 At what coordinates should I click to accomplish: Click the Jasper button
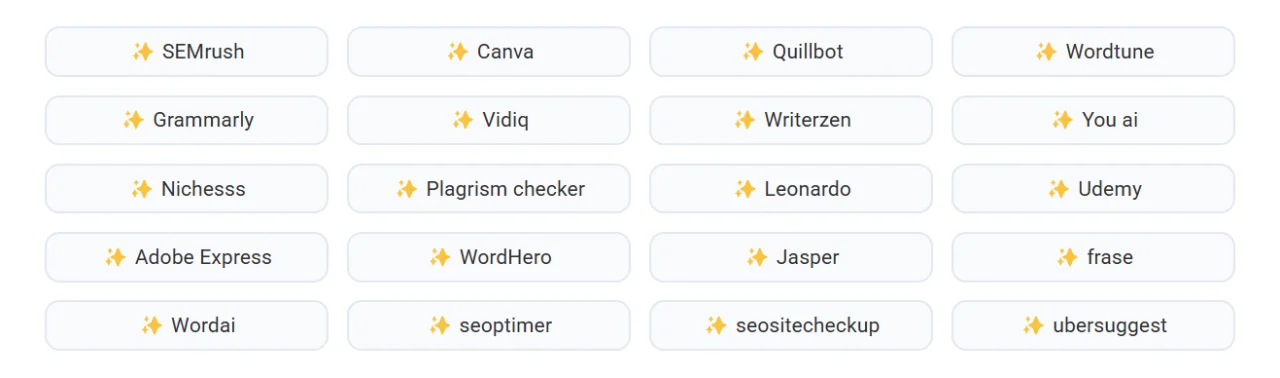pos(791,257)
